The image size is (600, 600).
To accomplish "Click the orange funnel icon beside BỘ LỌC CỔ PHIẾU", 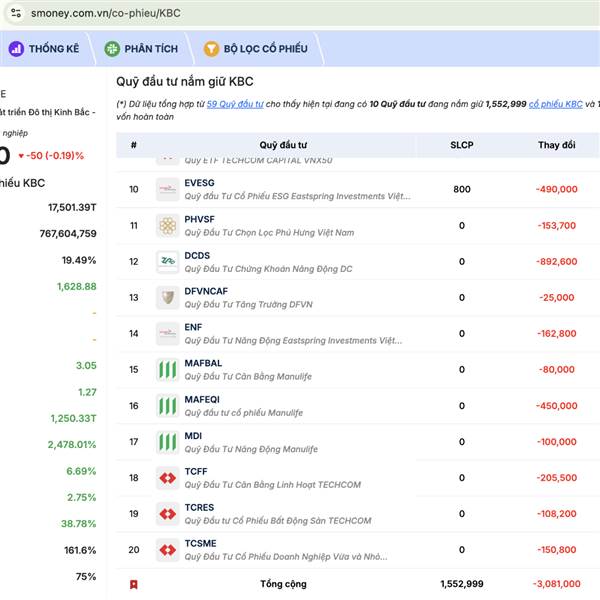I will 211,49.
